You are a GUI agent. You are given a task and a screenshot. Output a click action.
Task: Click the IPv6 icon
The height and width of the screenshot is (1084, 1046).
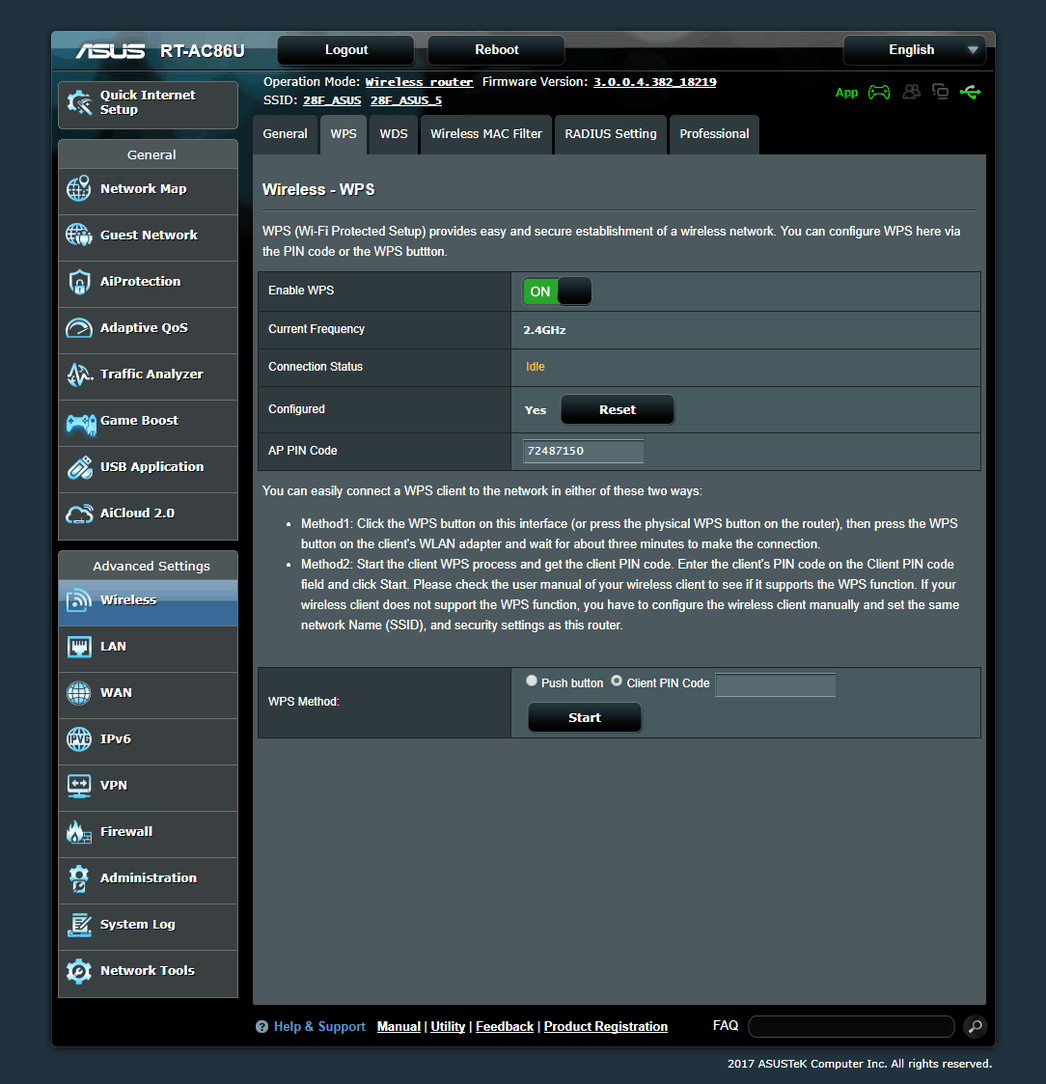click(79, 739)
